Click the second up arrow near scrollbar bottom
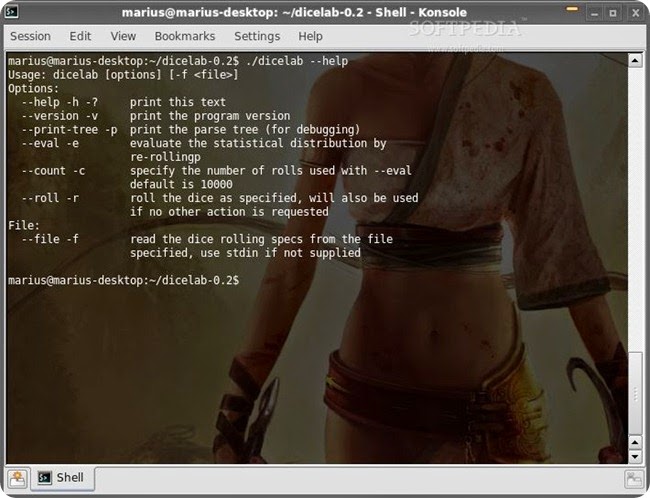Viewport: 650px width, 498px height. click(x=635, y=442)
